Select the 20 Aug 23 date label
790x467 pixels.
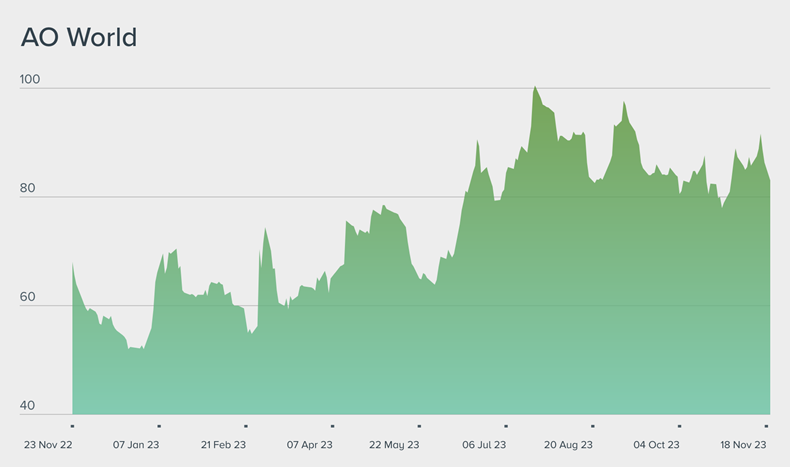pyautogui.click(x=569, y=444)
